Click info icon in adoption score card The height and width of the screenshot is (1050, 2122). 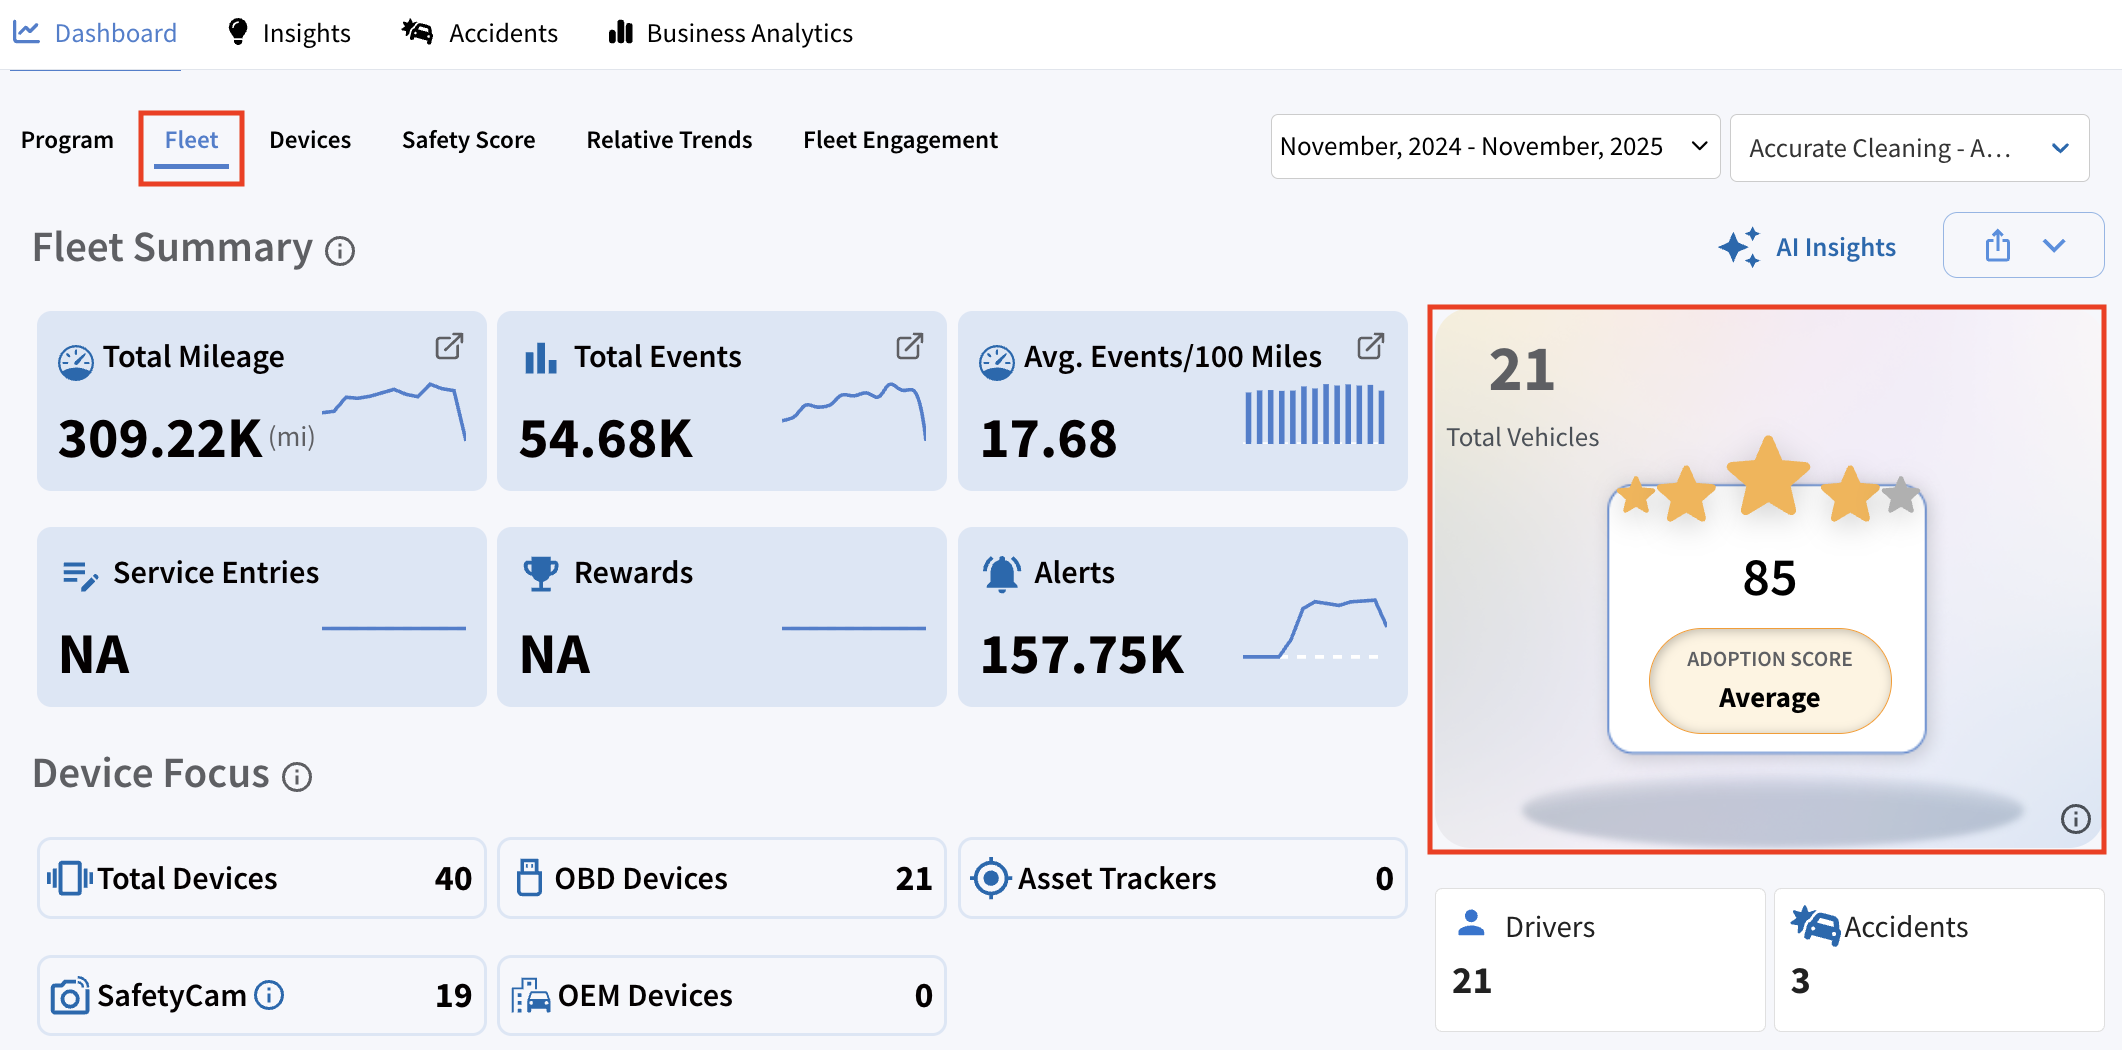pos(2075,819)
